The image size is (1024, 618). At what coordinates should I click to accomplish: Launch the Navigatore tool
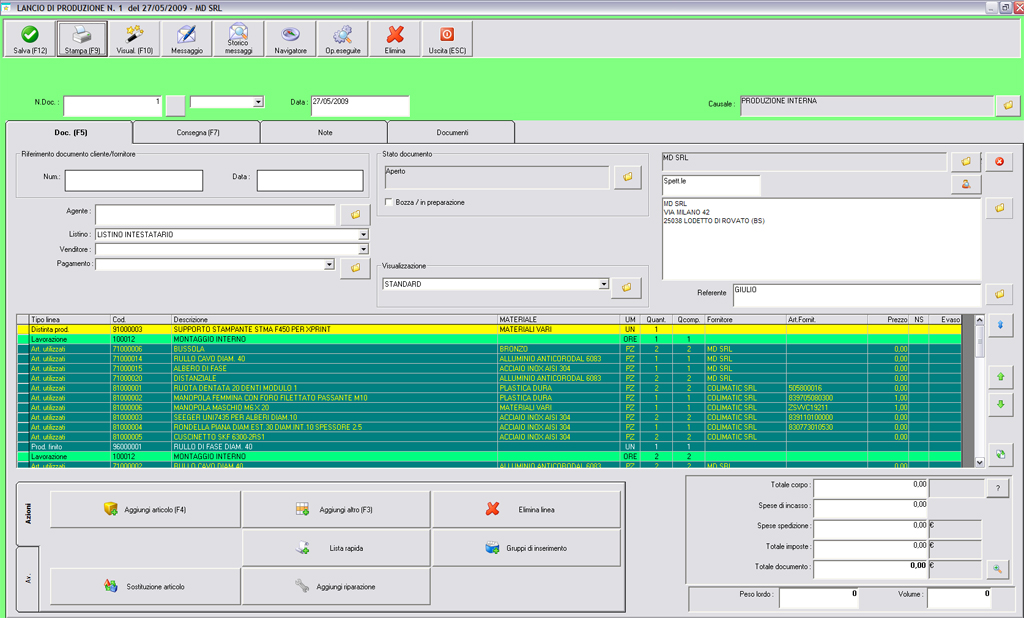pos(291,39)
